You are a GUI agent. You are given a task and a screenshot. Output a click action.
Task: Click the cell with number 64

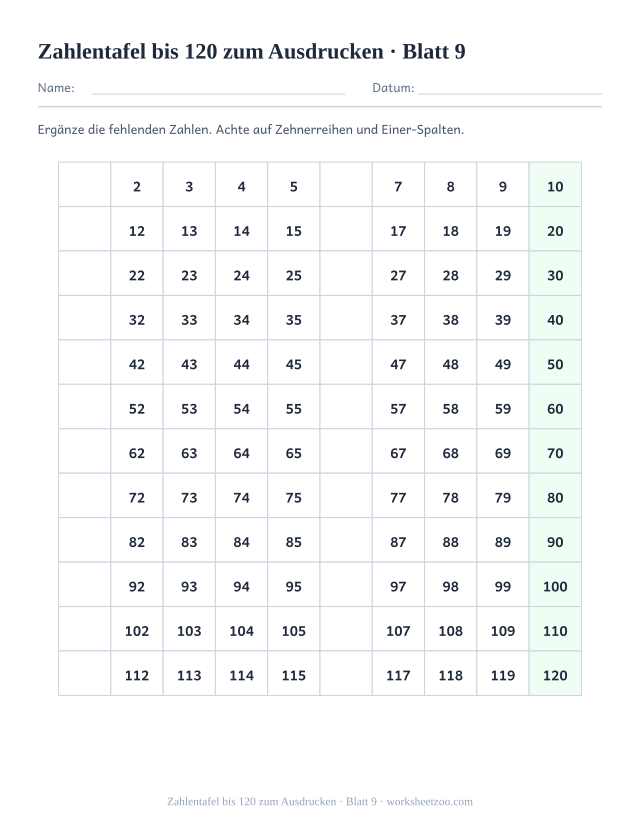pyautogui.click(x=242, y=451)
